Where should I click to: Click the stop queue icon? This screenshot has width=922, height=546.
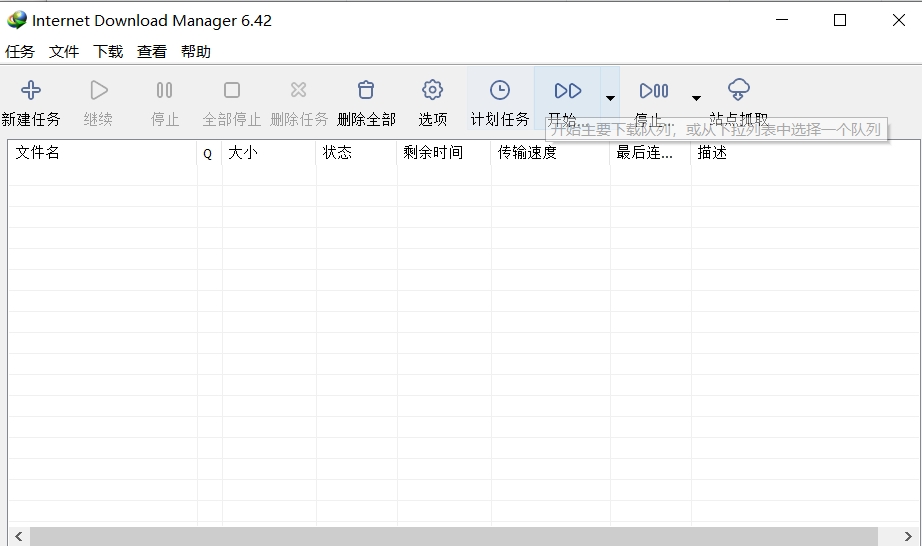tap(654, 91)
